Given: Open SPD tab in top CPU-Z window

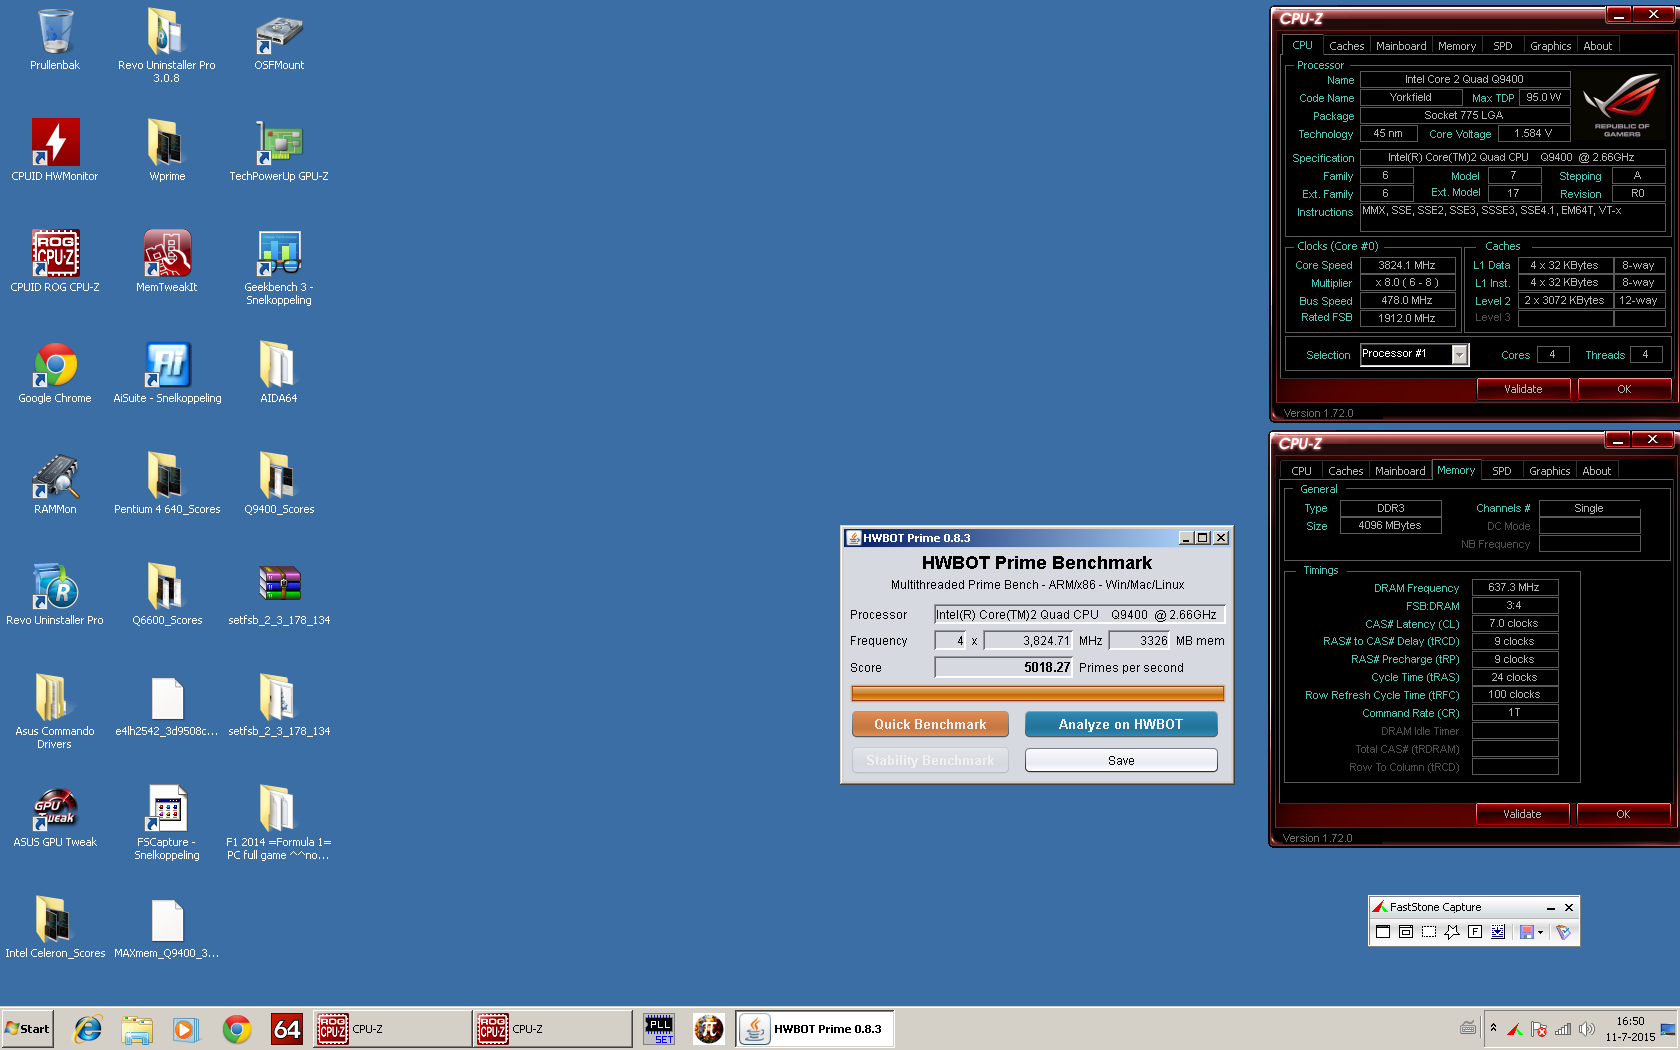Looking at the screenshot, I should [x=1503, y=46].
